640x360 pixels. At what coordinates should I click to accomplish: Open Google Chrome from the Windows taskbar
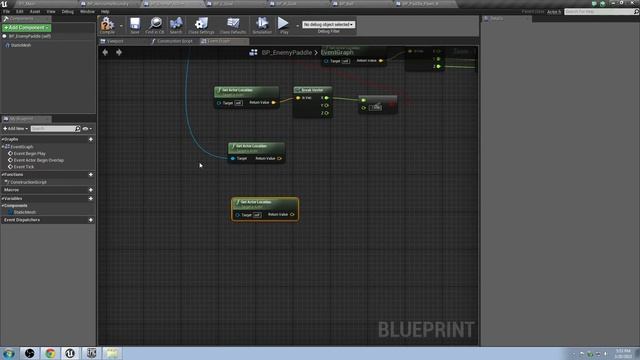pos(50,353)
